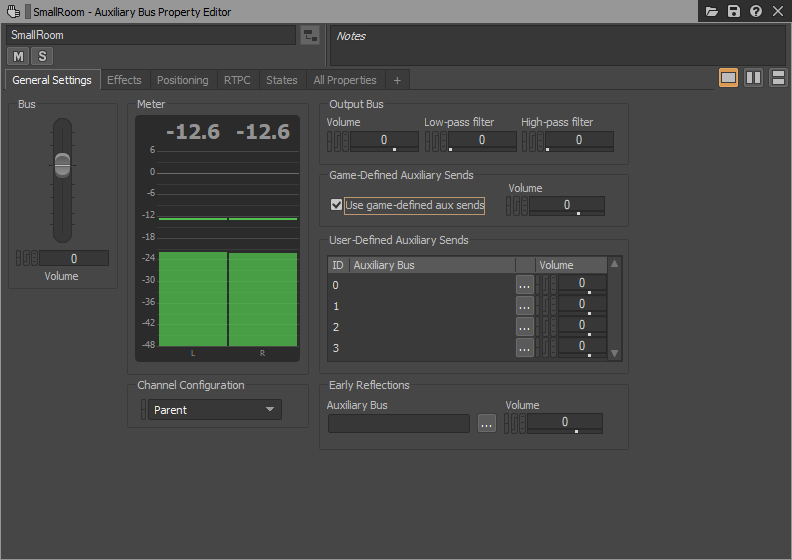This screenshot has width=792, height=560.
Task: Click the Bus volume fader handle
Action: pos(62,165)
